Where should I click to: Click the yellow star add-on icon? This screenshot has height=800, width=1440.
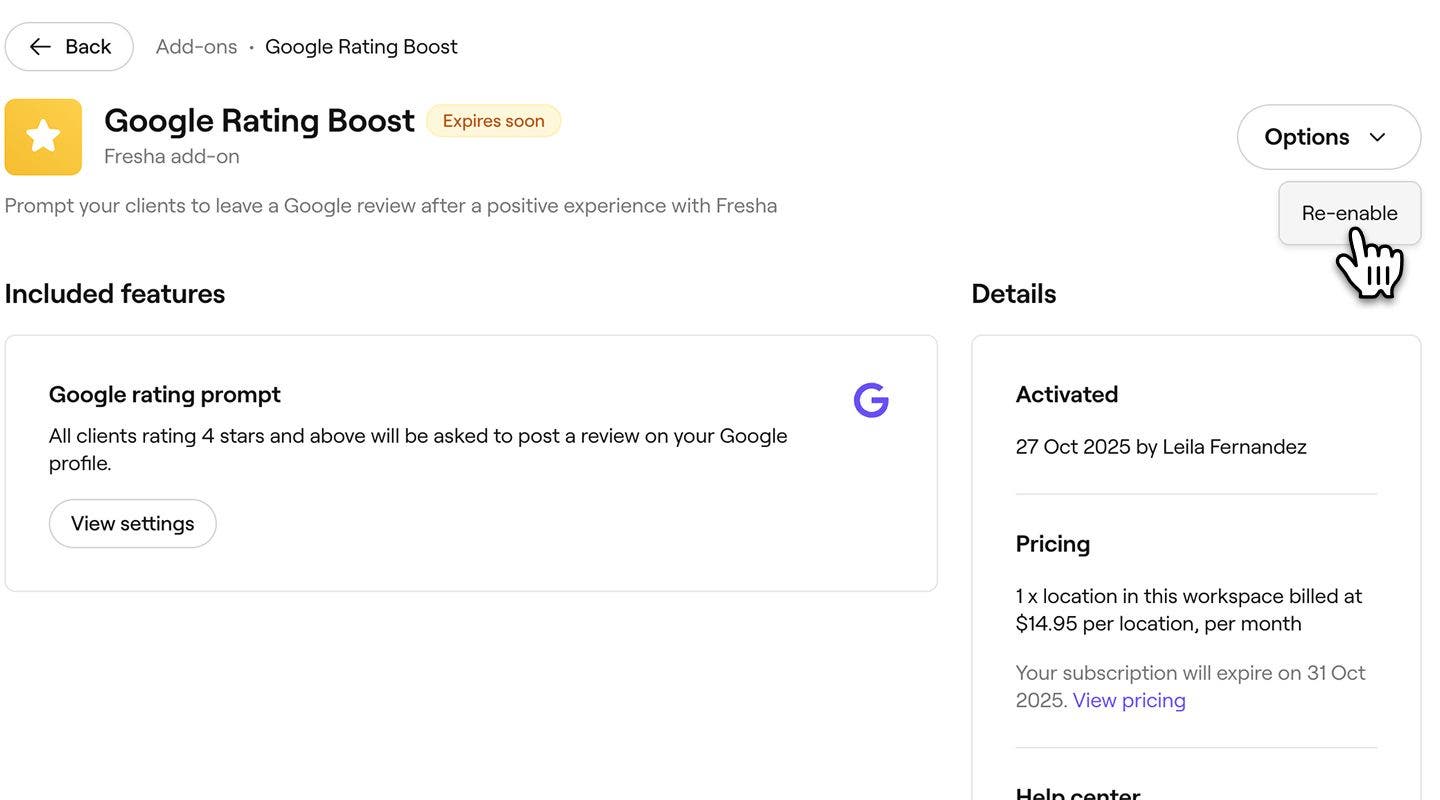(43, 137)
